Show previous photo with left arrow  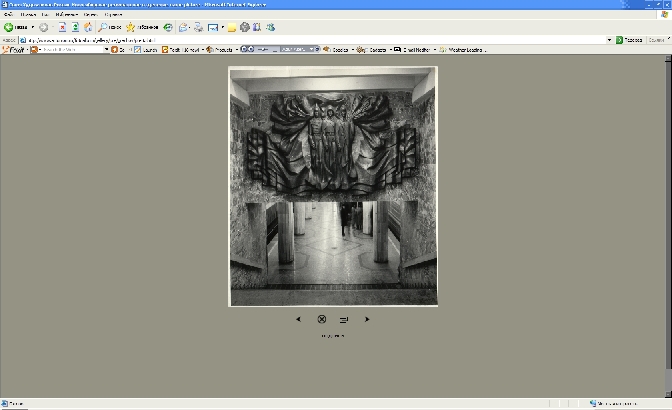tap(298, 319)
